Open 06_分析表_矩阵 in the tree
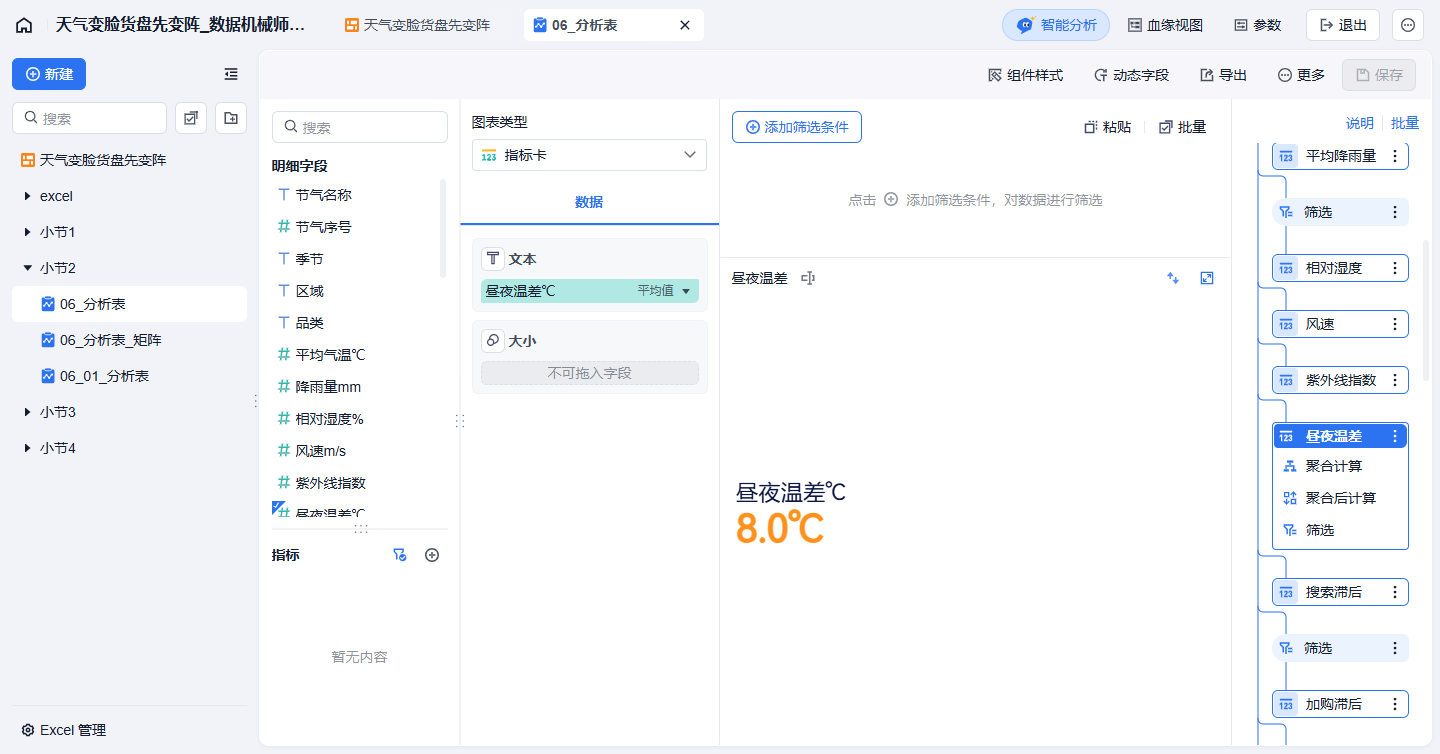Screen dimensions: 1440x754 click(129, 340)
